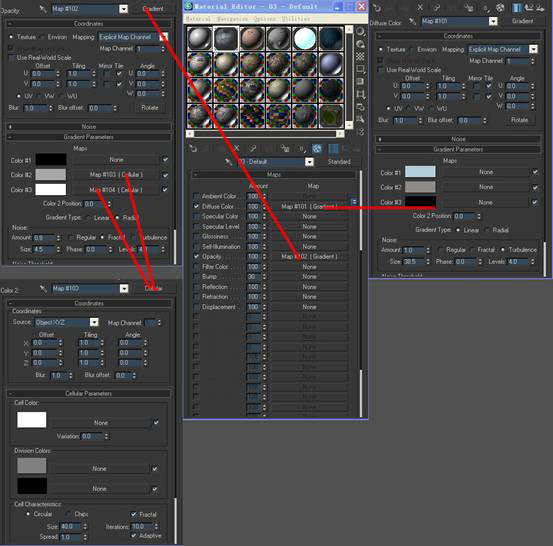Image resolution: width=553 pixels, height=546 pixels.
Task: Open the Material Editor Options icon
Action: [x=360, y=107]
